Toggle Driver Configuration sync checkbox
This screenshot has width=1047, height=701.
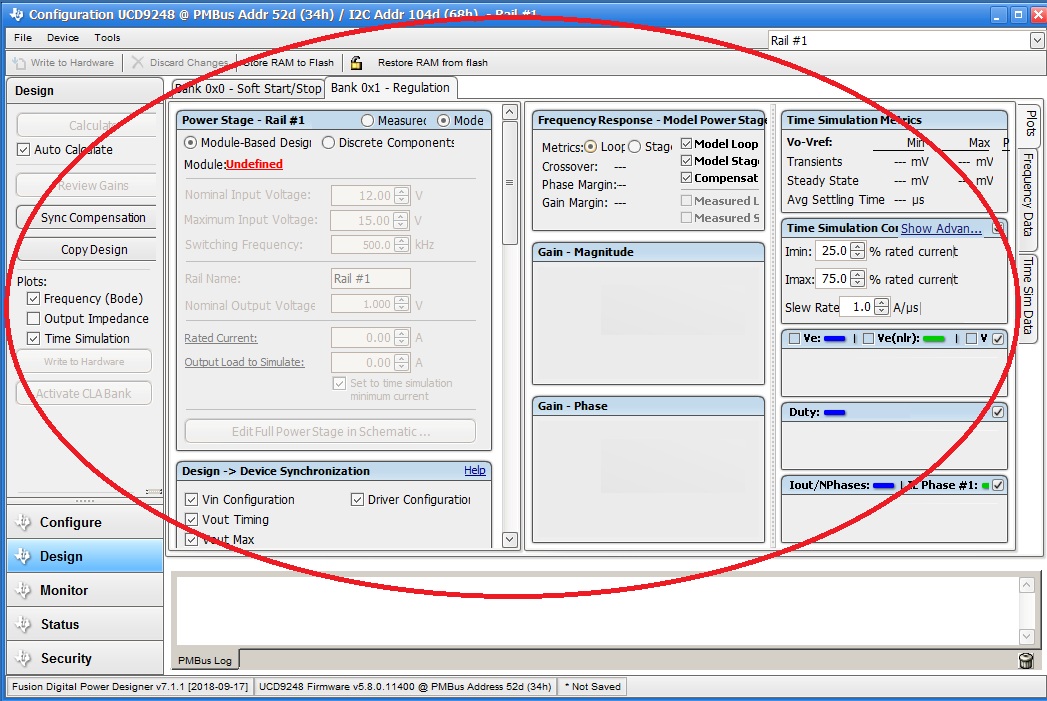click(x=357, y=499)
